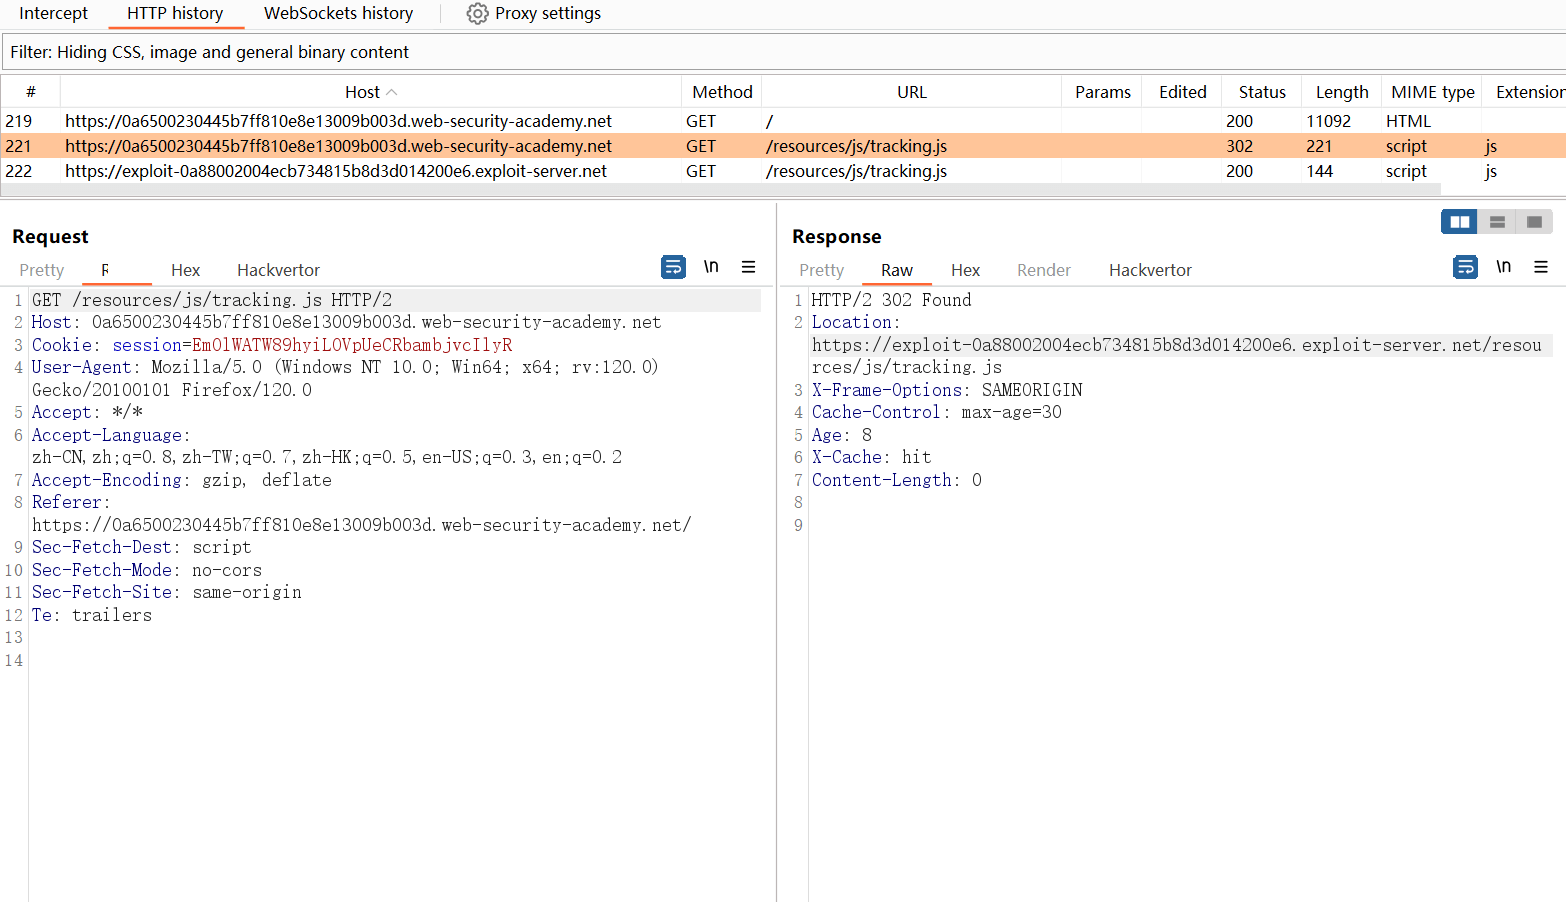Open Render tab in Response panel
The width and height of the screenshot is (1566, 902).
point(1043,270)
